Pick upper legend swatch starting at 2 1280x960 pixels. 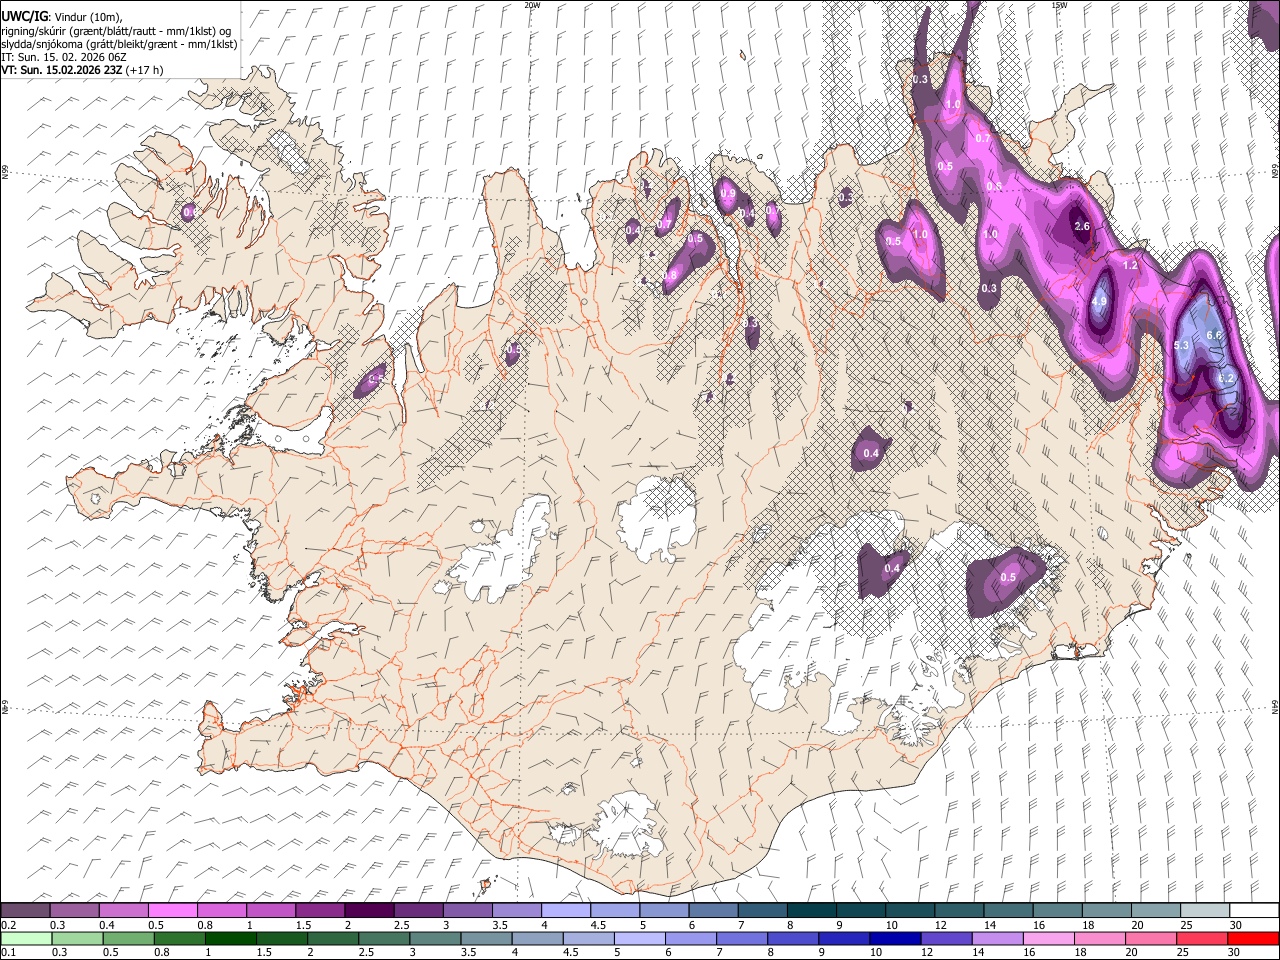368,910
